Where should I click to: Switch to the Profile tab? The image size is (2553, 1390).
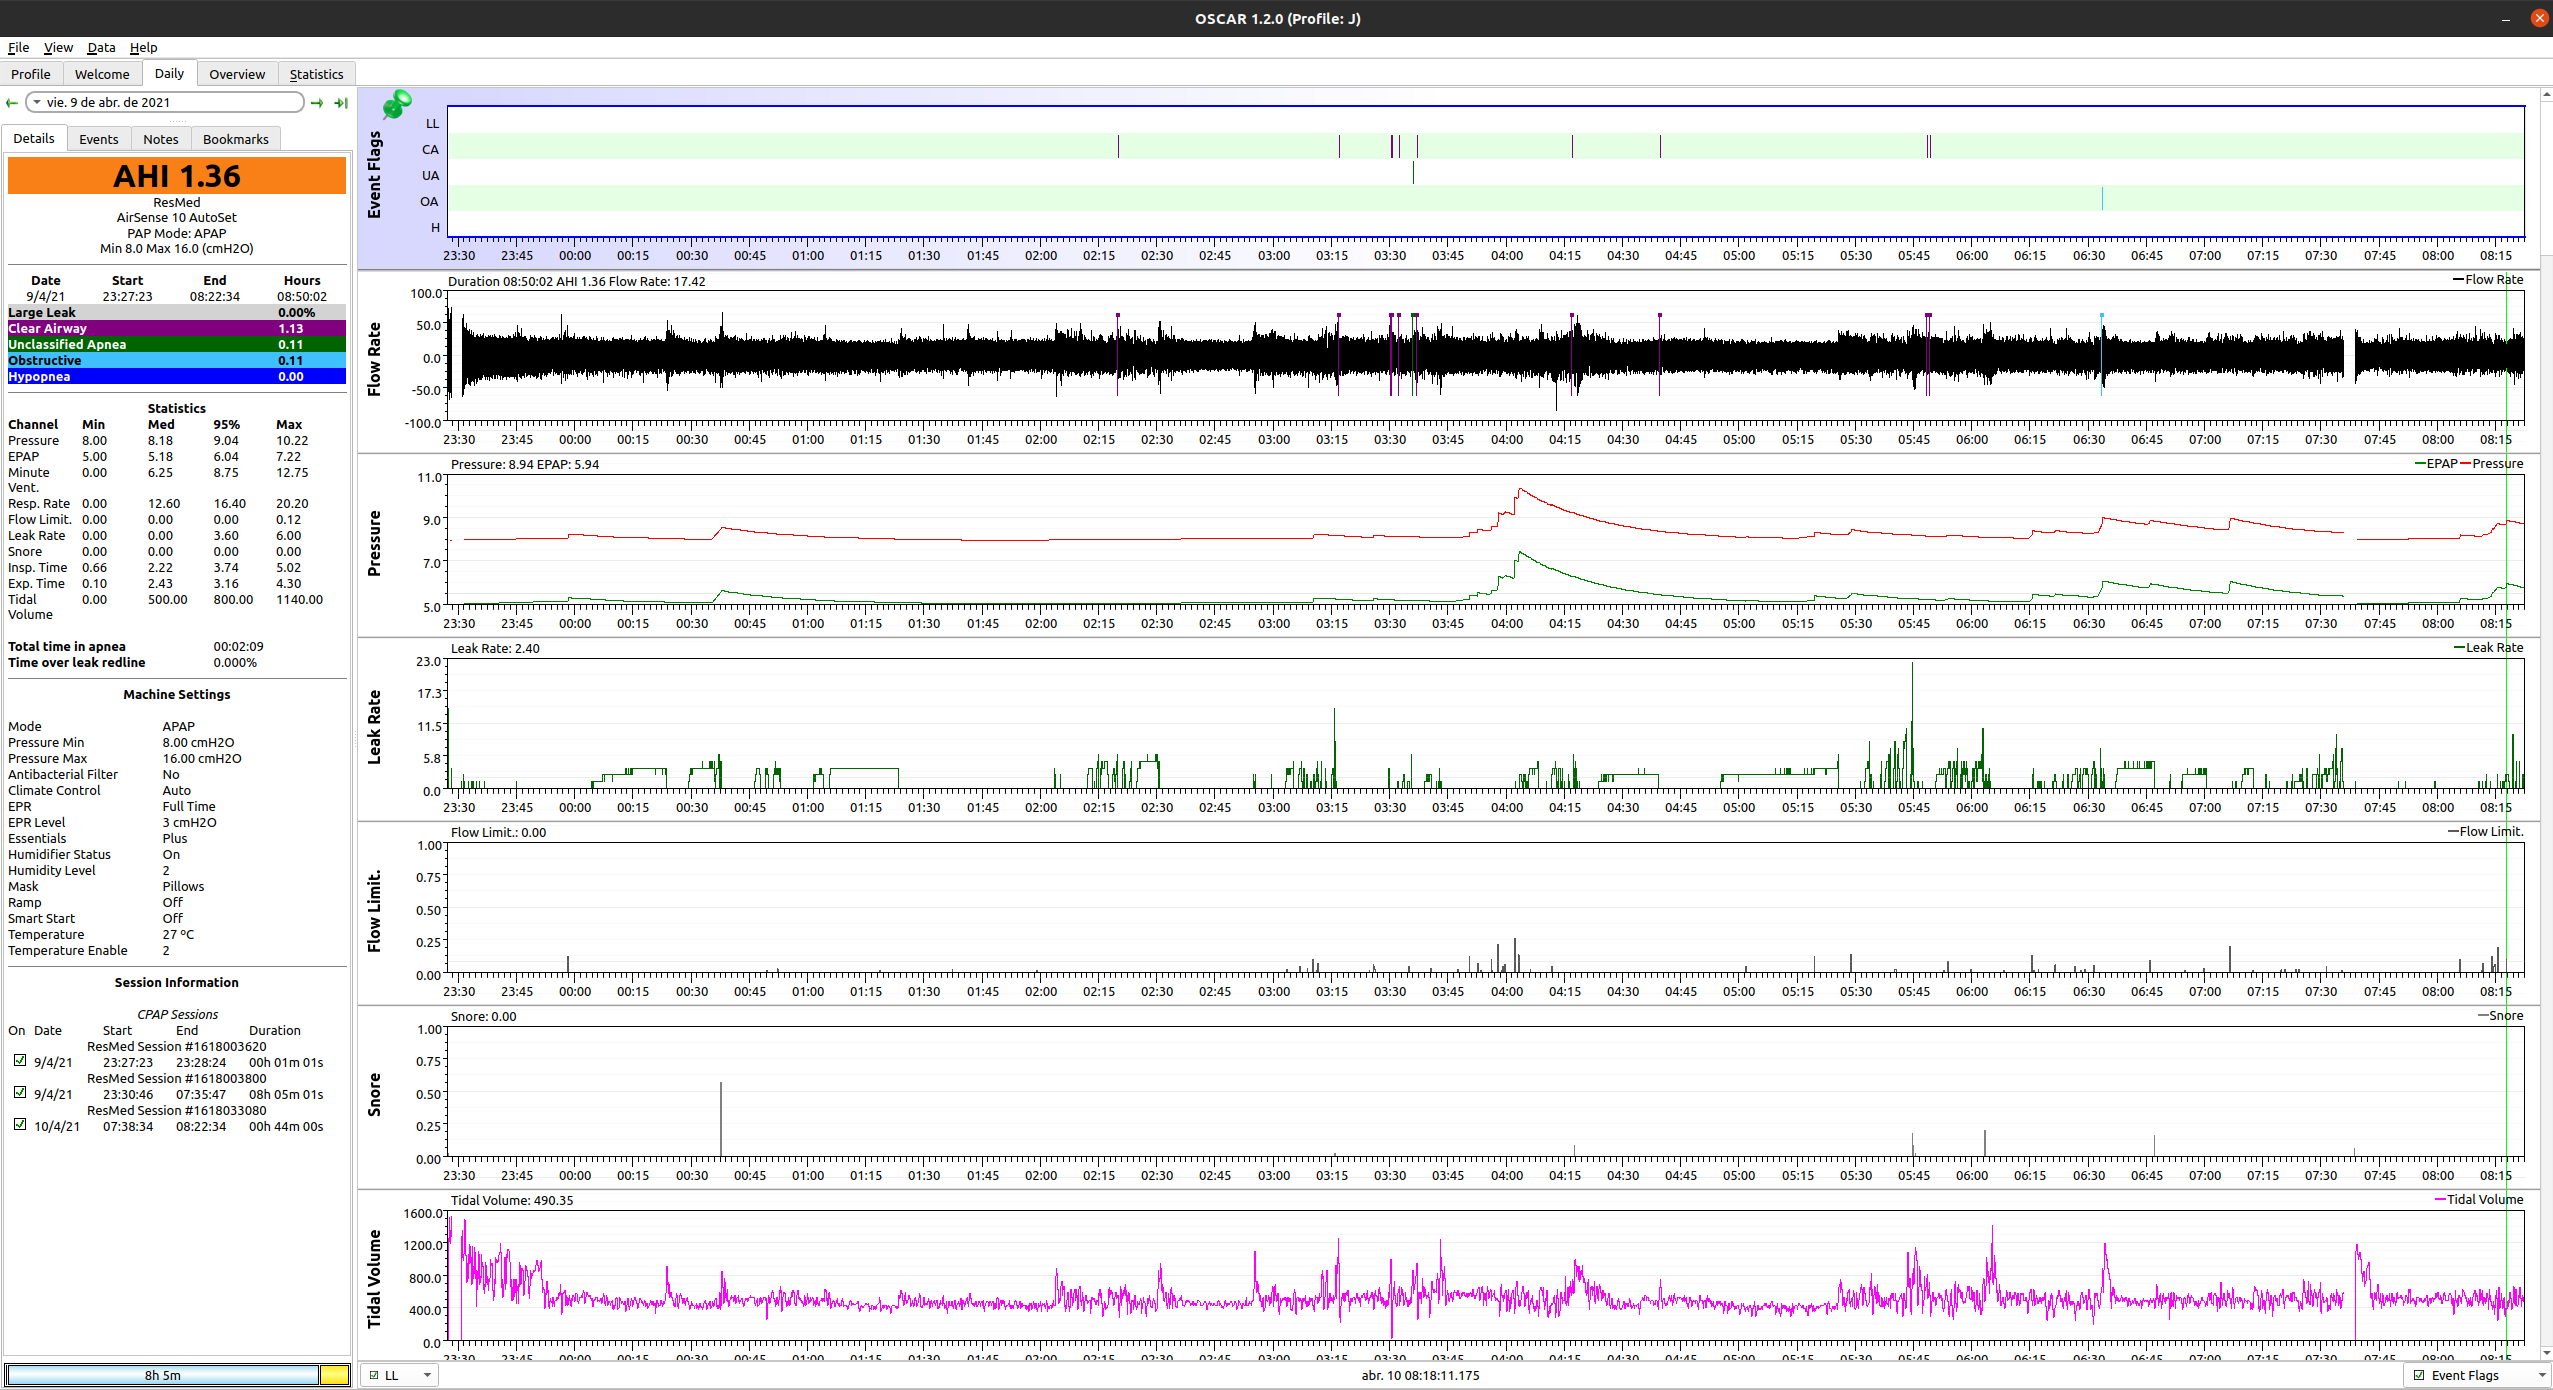31,74
